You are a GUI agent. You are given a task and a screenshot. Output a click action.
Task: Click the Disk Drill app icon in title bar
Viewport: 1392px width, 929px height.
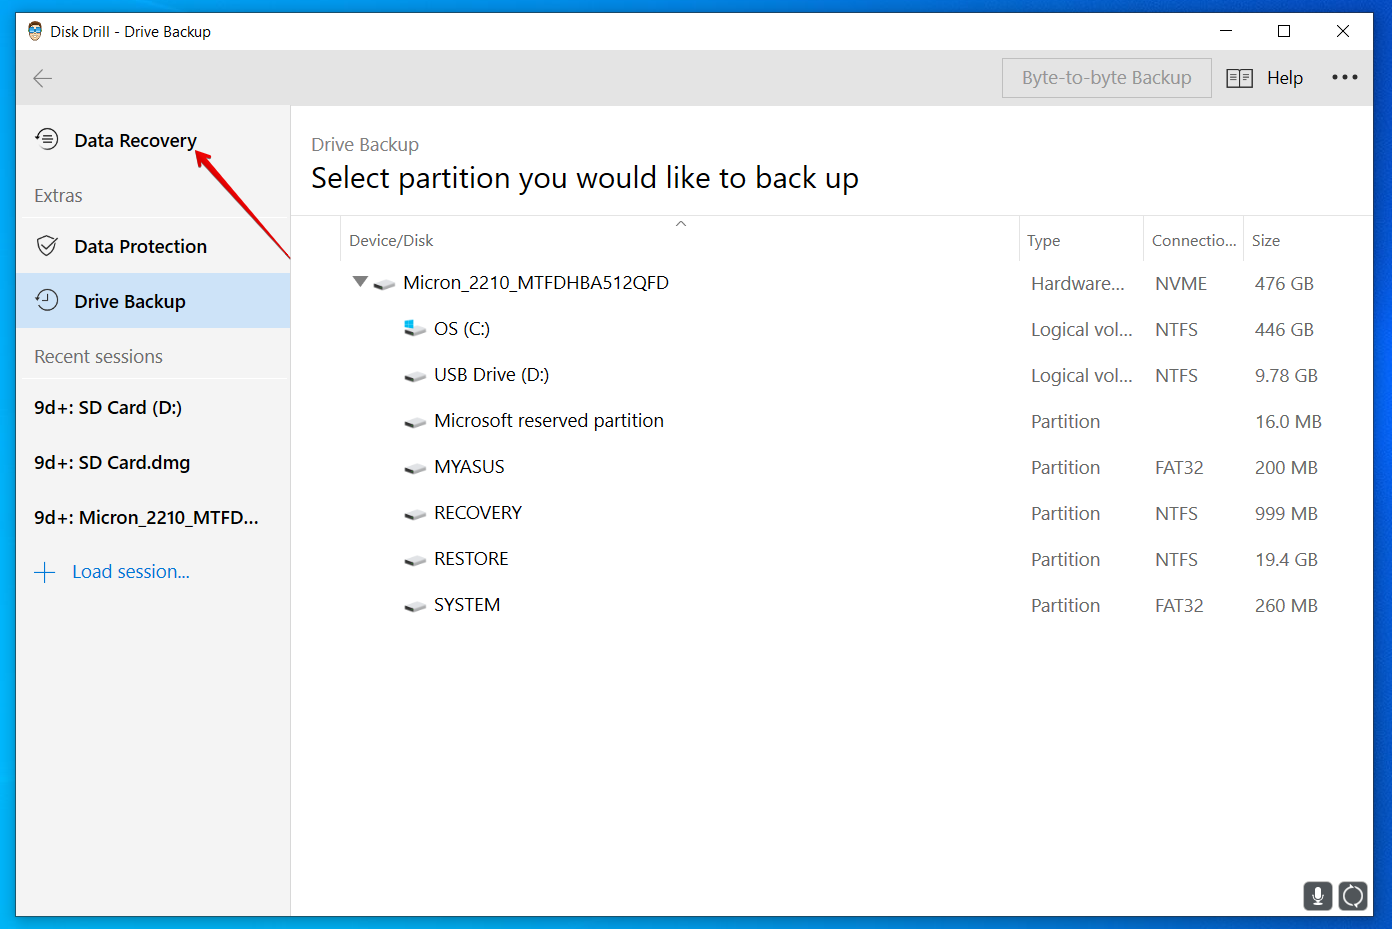pyautogui.click(x=35, y=31)
